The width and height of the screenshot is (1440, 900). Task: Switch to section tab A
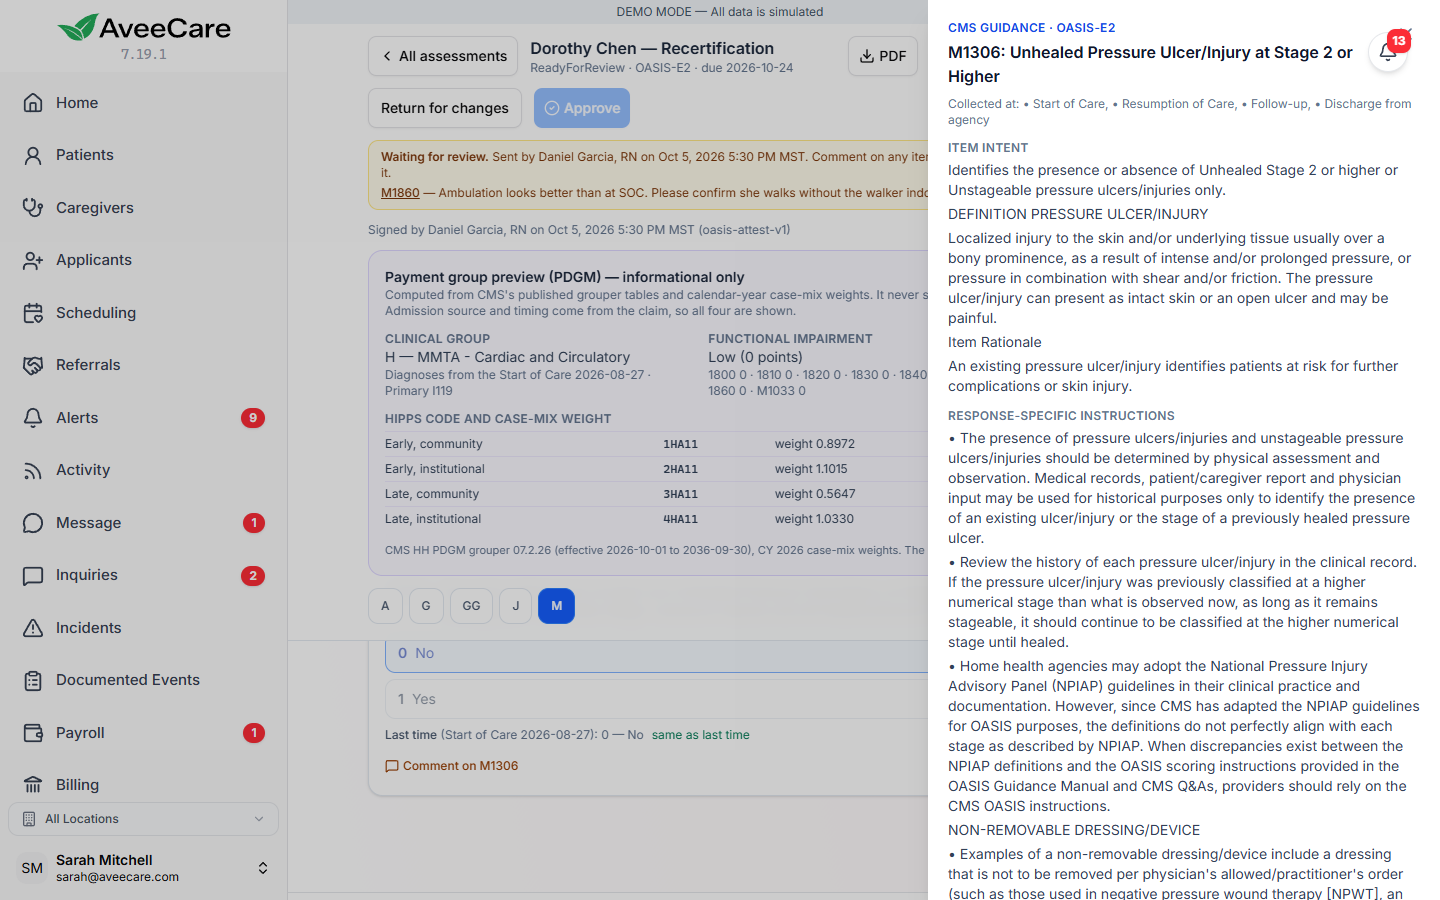coord(385,606)
